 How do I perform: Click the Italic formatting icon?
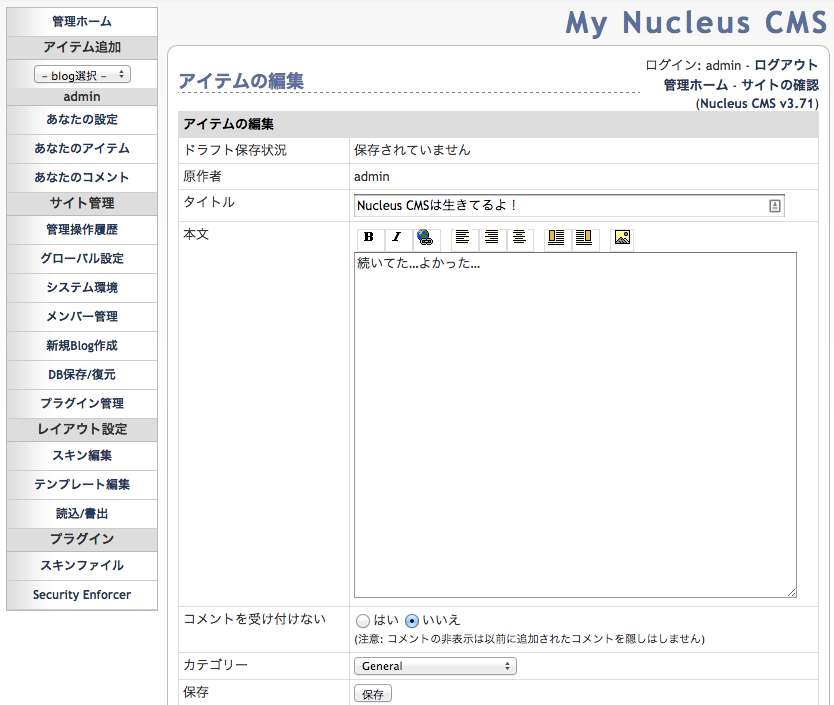397,238
